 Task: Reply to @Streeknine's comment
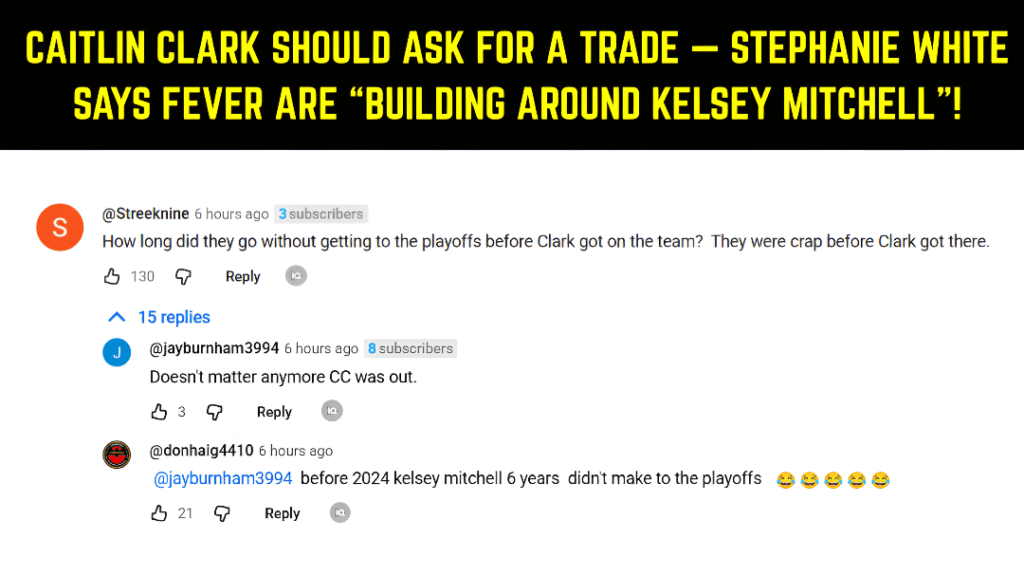(x=243, y=276)
